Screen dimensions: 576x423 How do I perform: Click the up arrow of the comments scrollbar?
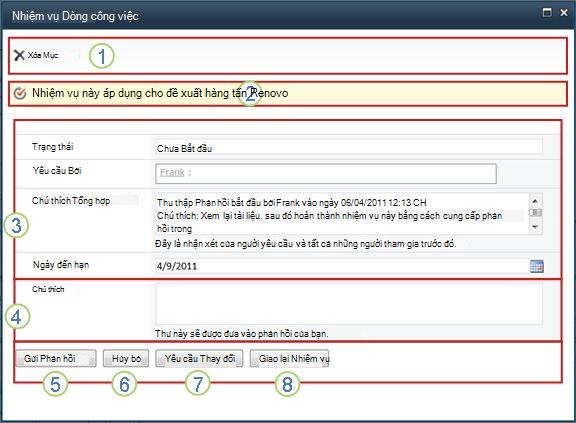click(x=535, y=201)
